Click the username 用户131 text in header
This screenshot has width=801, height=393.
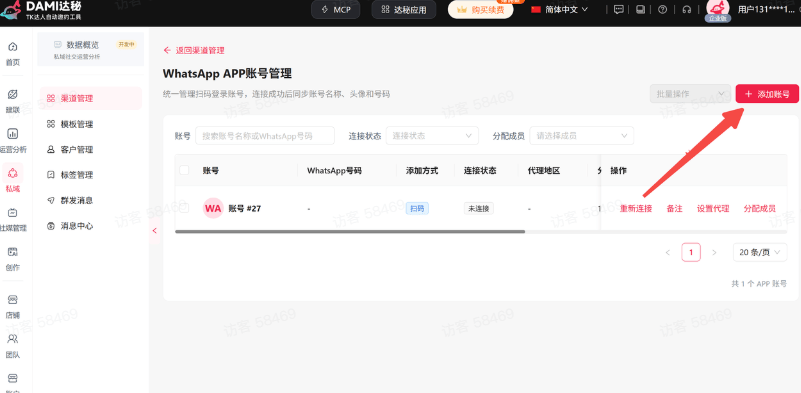(x=766, y=9)
